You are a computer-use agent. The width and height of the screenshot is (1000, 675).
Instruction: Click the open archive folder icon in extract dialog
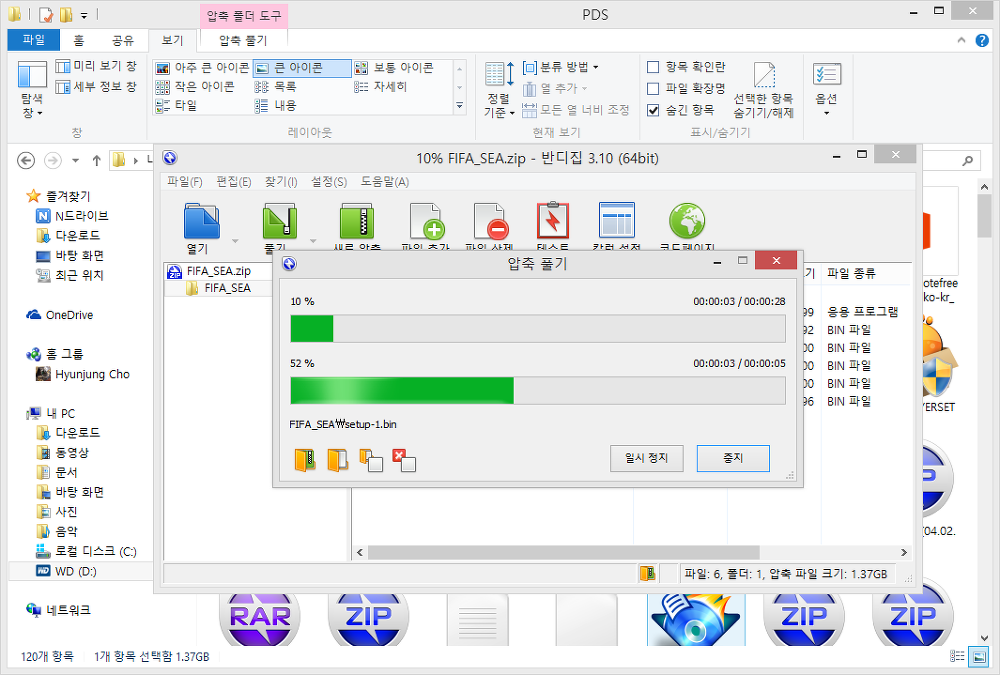(305, 459)
